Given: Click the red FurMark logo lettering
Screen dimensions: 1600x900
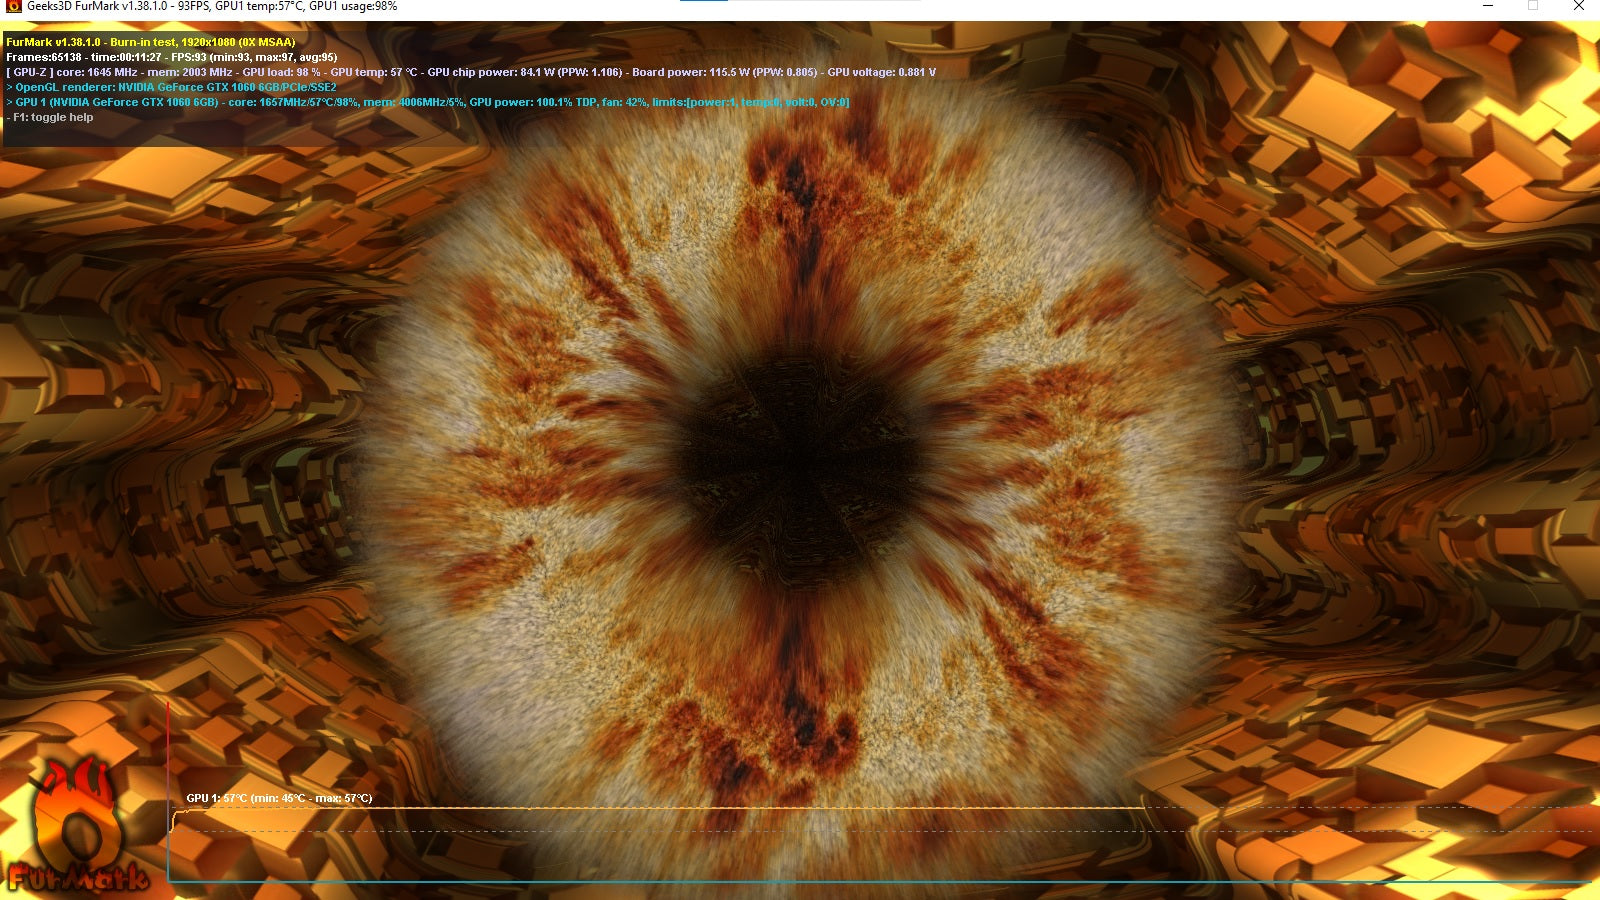Looking at the screenshot, I should coord(78,878).
